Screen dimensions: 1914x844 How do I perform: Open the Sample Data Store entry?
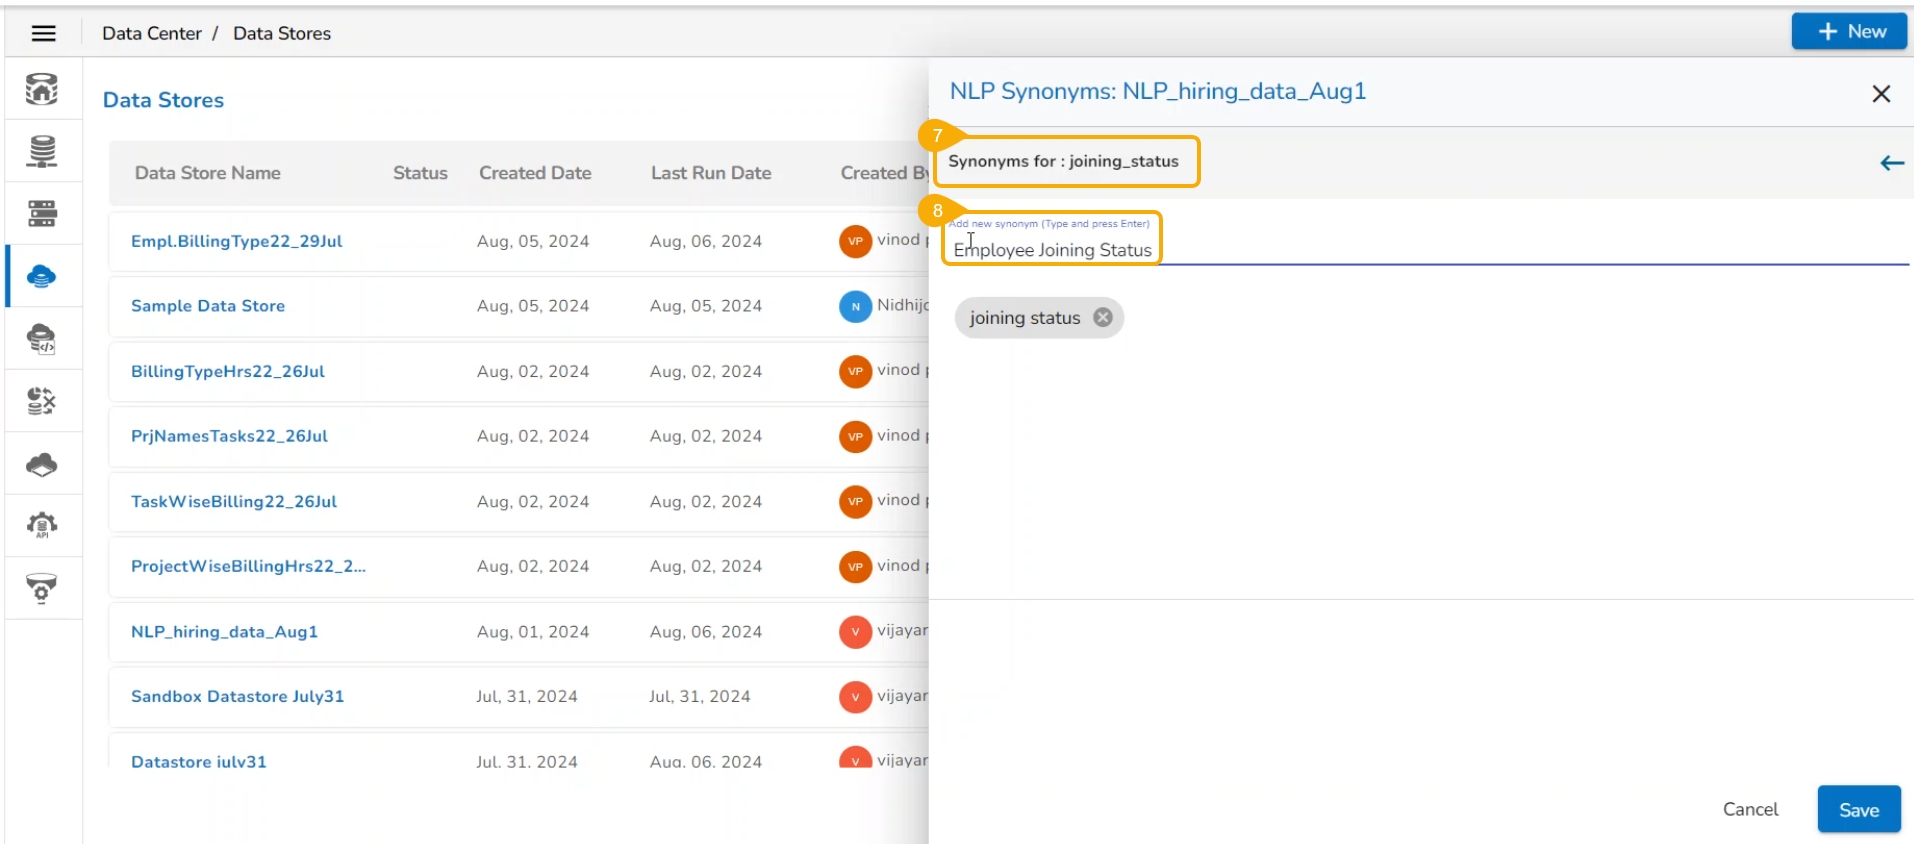(x=208, y=306)
